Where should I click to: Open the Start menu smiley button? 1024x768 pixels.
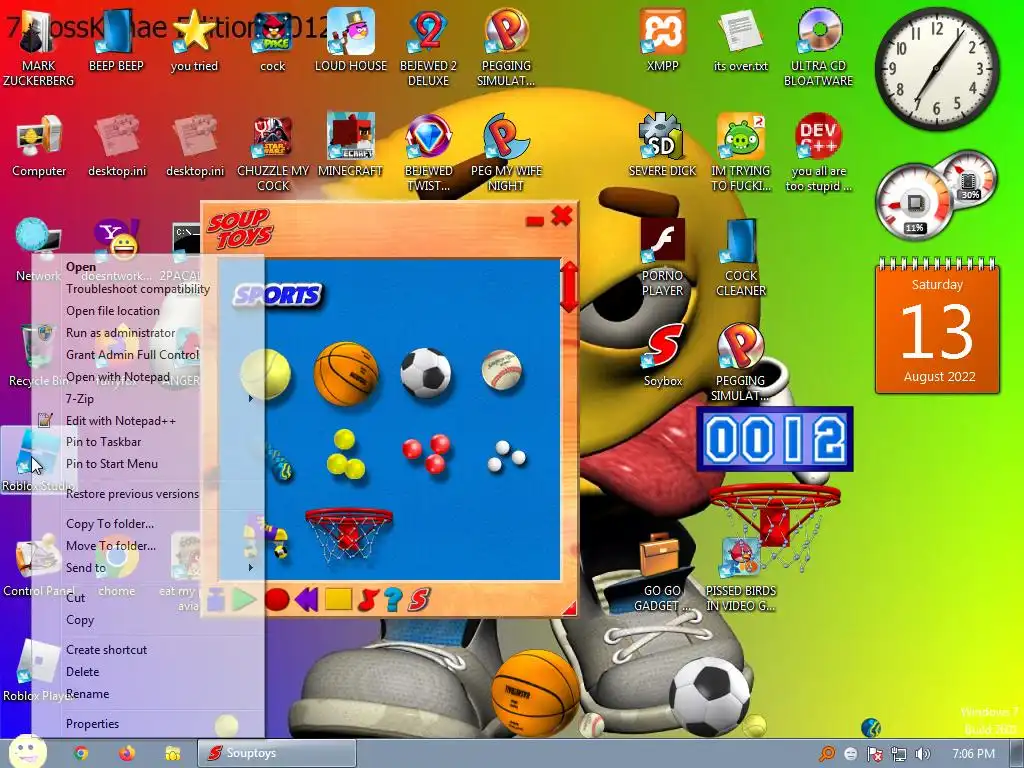(28, 752)
